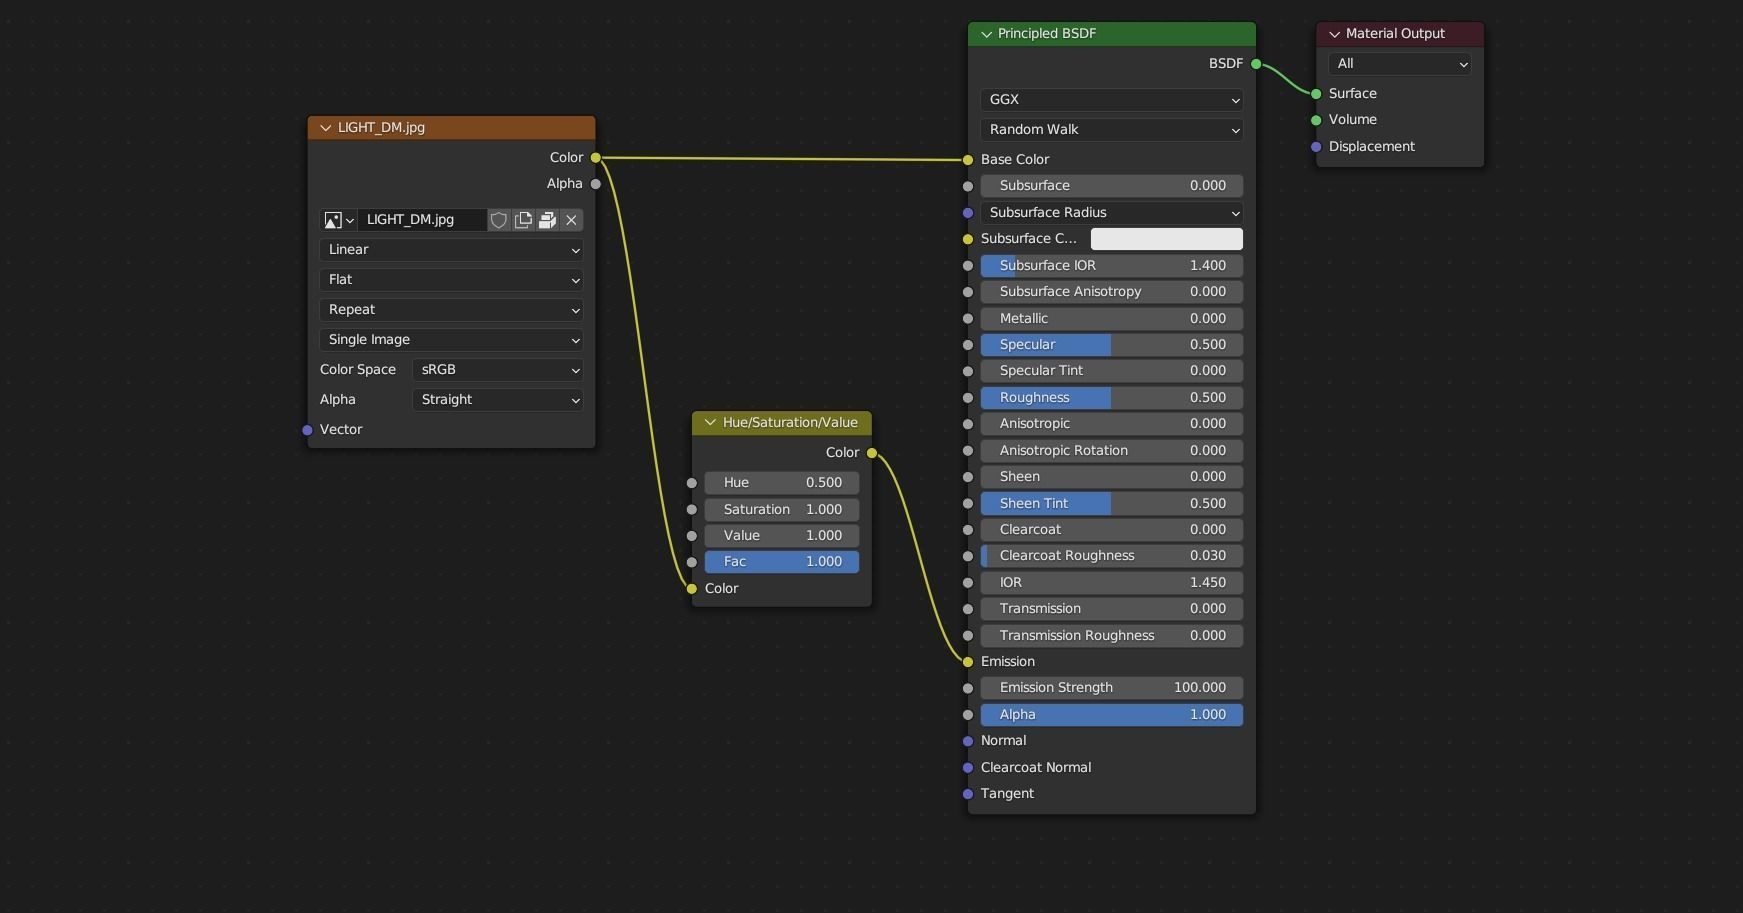
Task: Collapse the Hue/Saturation/Value node
Action: click(x=710, y=423)
